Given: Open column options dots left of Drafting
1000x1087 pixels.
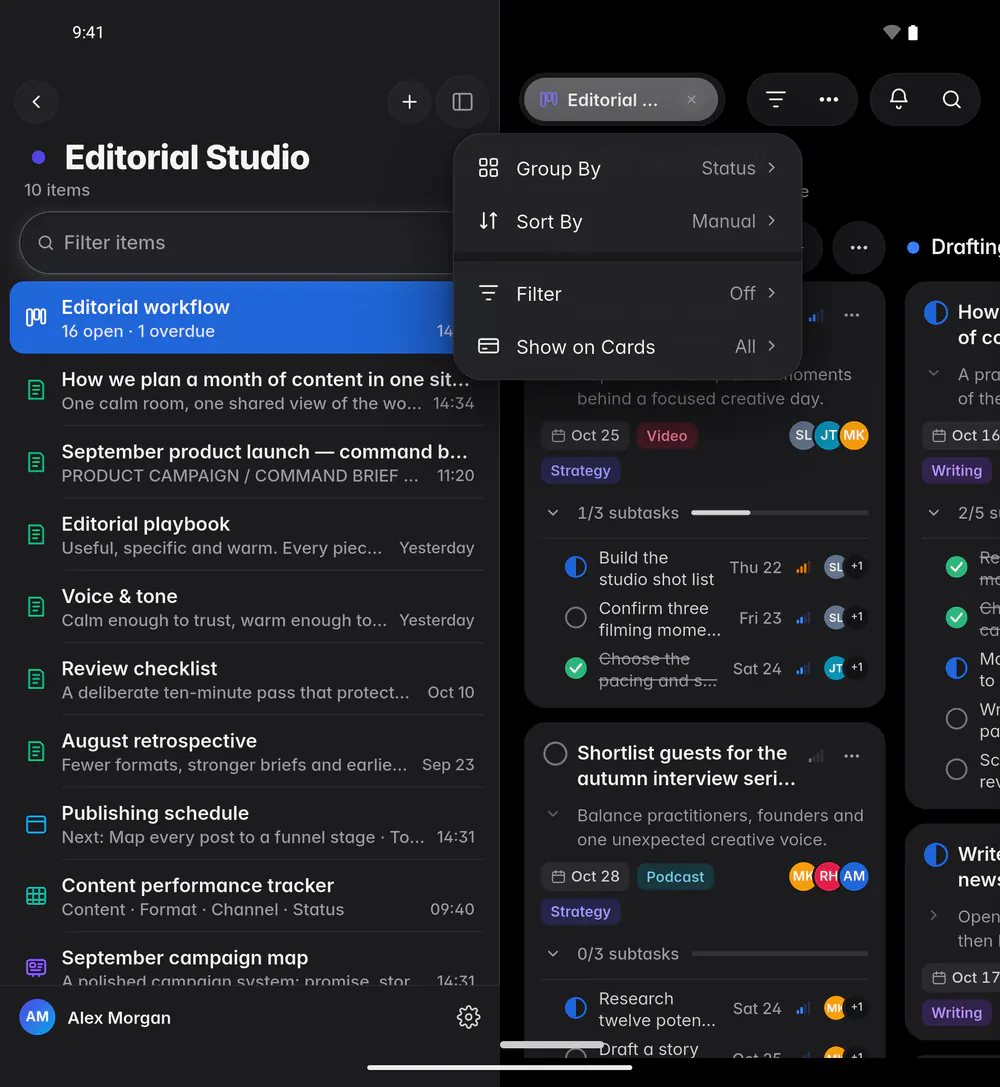Looking at the screenshot, I should [x=859, y=247].
